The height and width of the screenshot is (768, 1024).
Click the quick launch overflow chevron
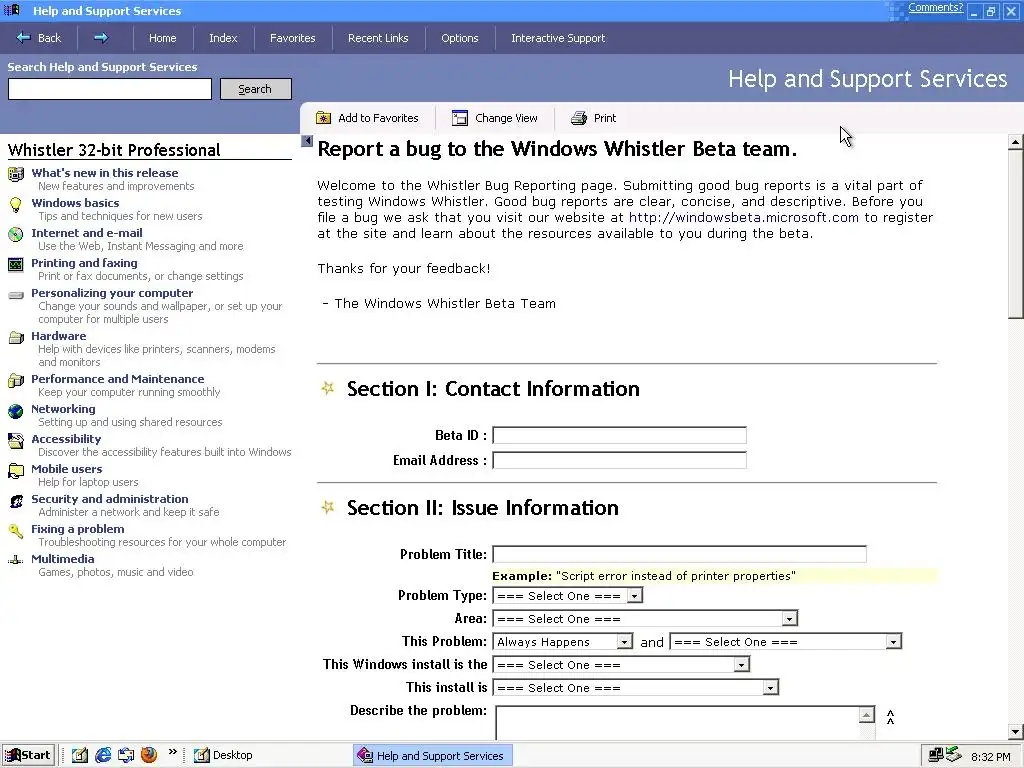(x=172, y=752)
